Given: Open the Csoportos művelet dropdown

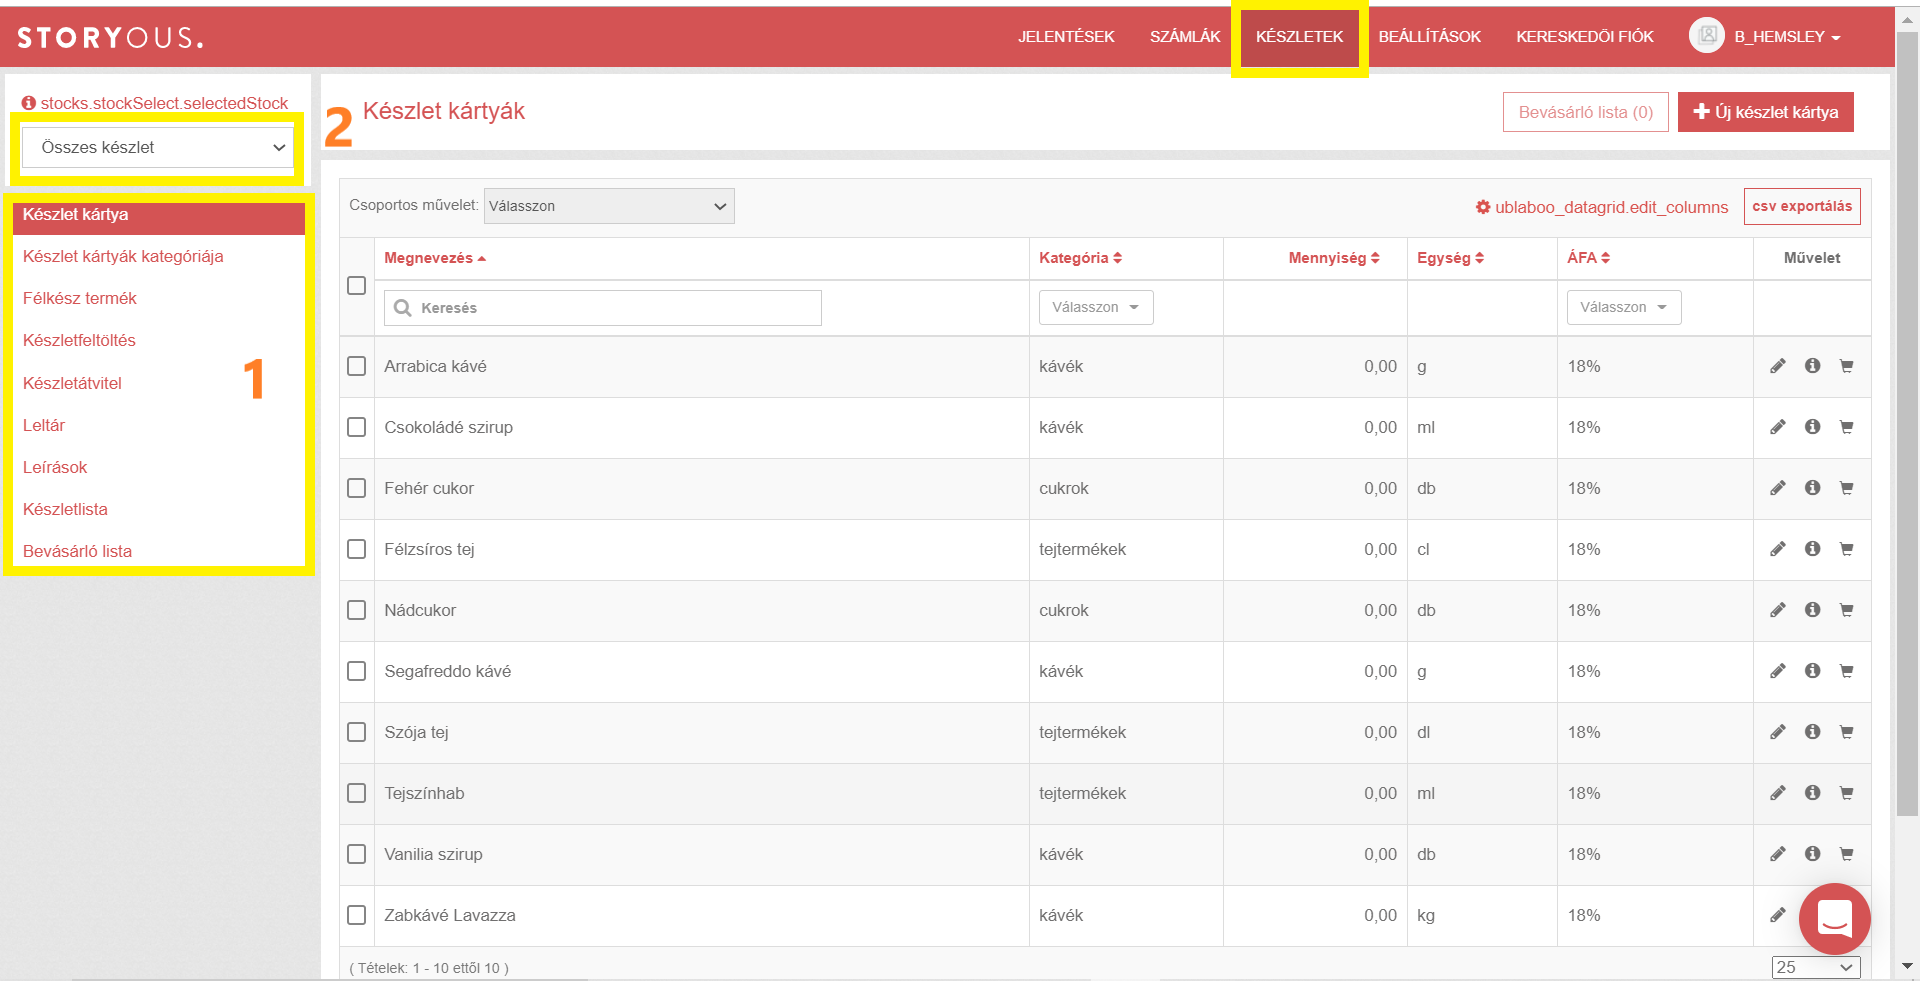Looking at the screenshot, I should (x=609, y=206).
